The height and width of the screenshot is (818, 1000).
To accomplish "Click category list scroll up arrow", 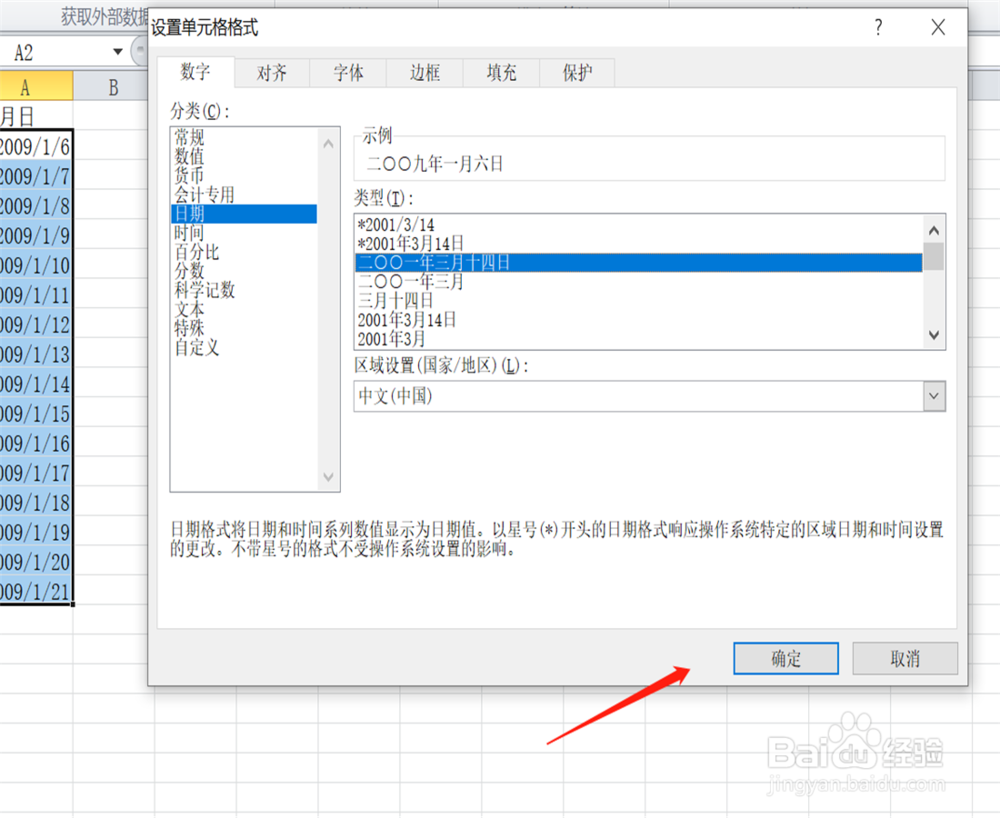I will tap(328, 143).
